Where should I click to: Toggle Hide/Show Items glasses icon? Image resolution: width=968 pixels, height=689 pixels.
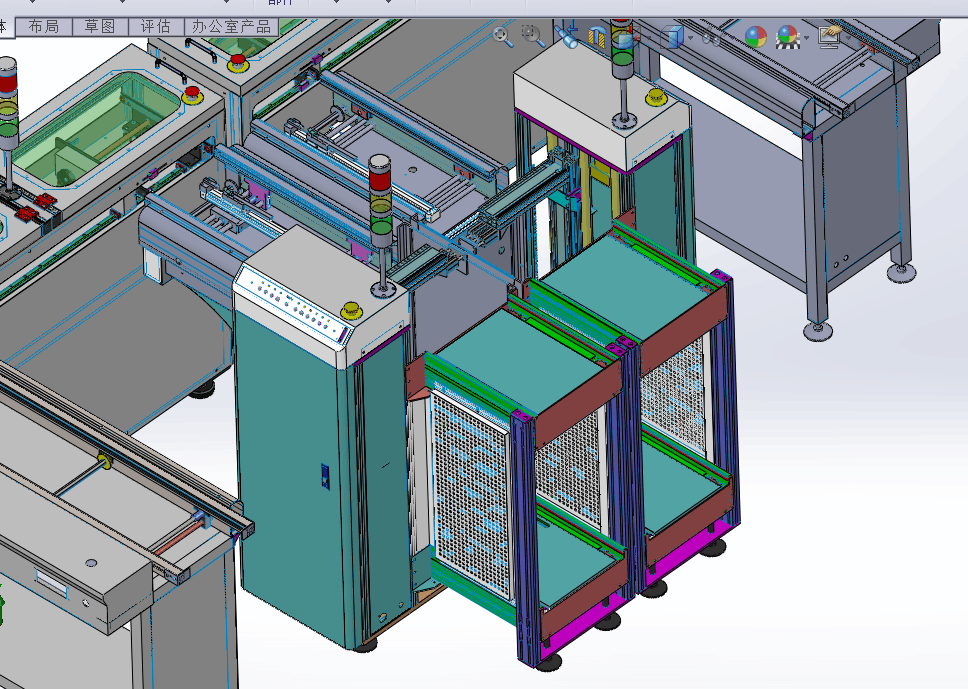click(x=711, y=38)
